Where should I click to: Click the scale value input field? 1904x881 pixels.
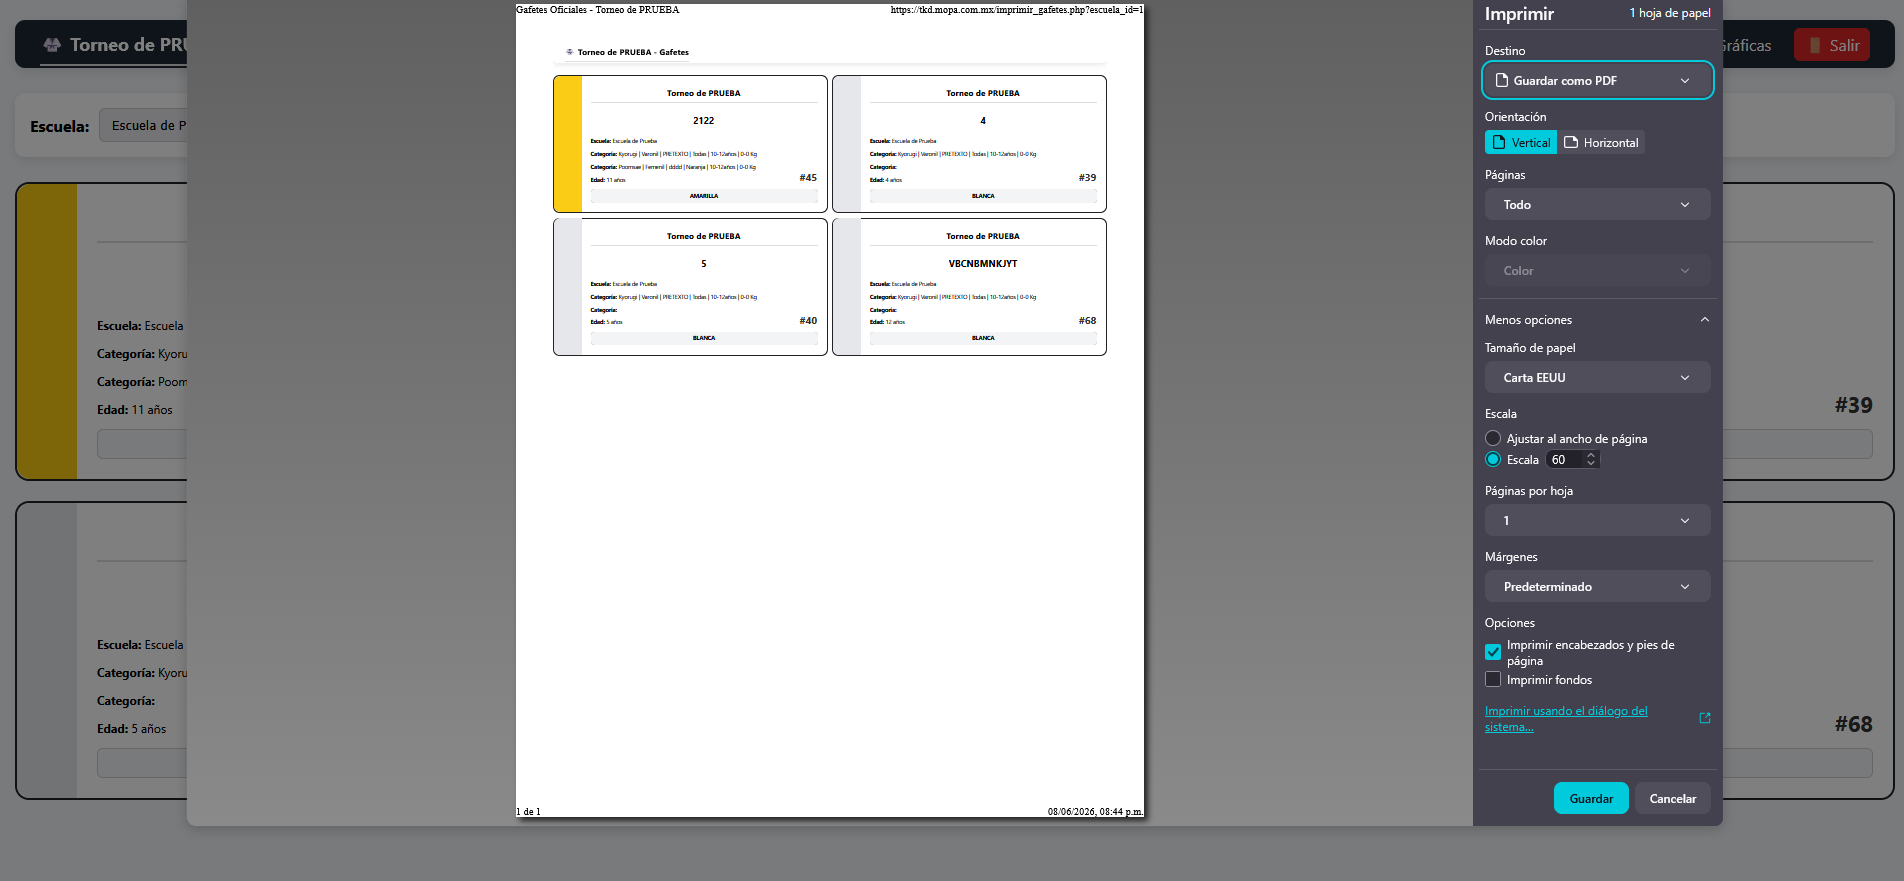coord(1566,459)
